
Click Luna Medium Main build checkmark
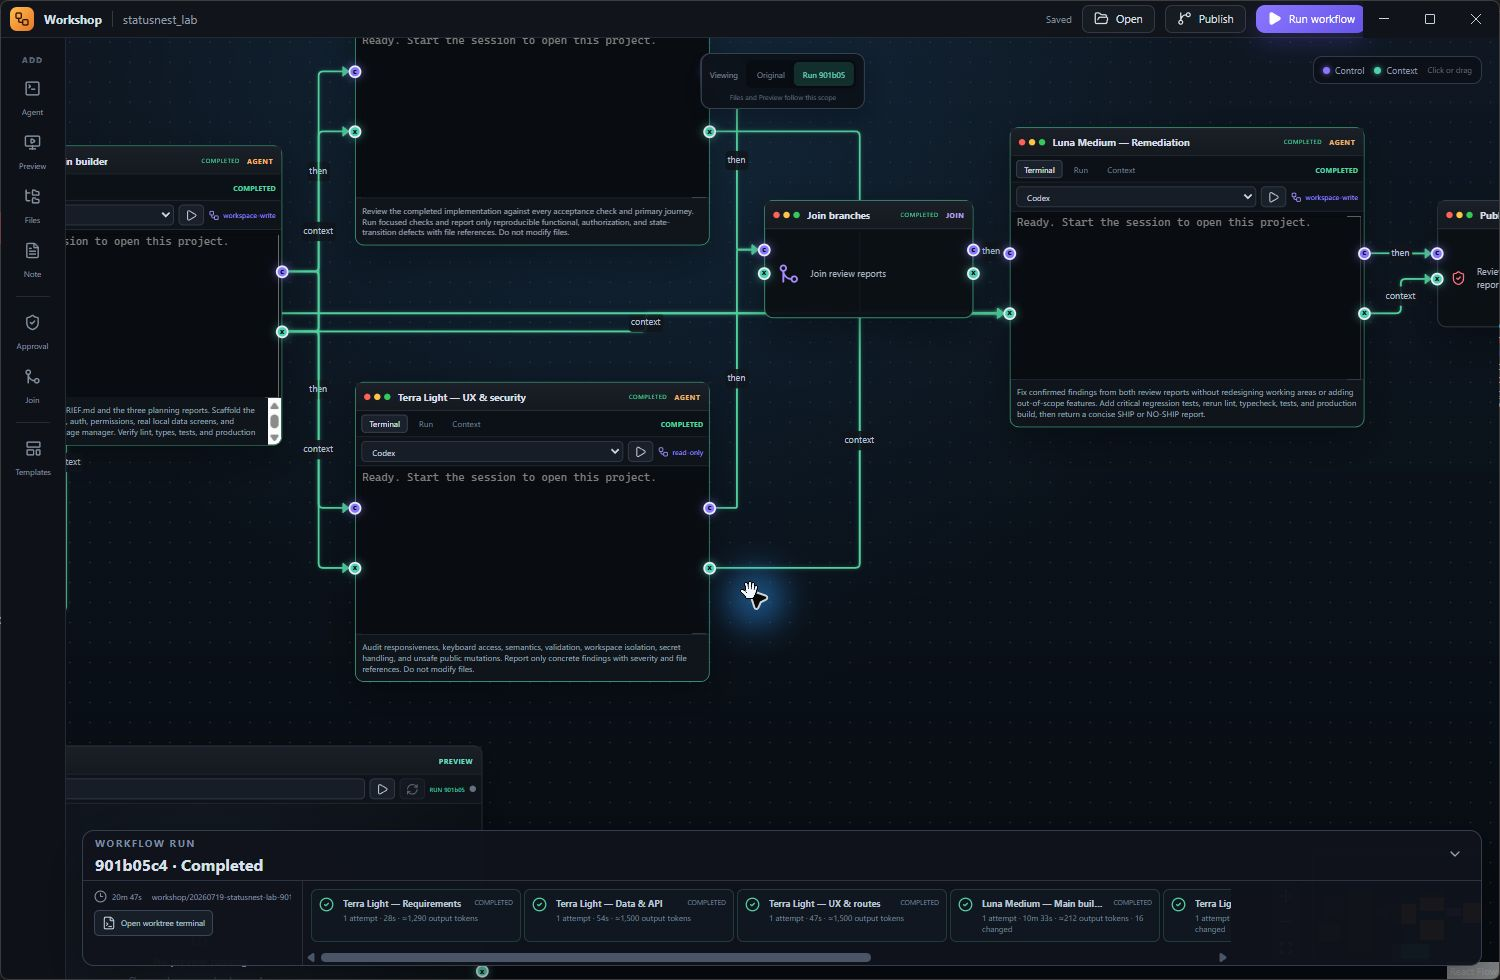click(x=965, y=904)
